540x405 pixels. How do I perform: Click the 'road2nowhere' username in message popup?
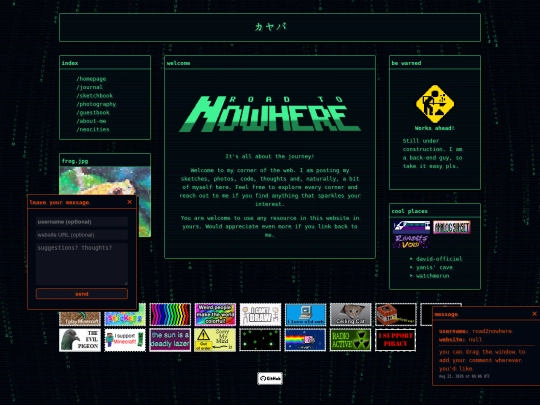coord(492,331)
